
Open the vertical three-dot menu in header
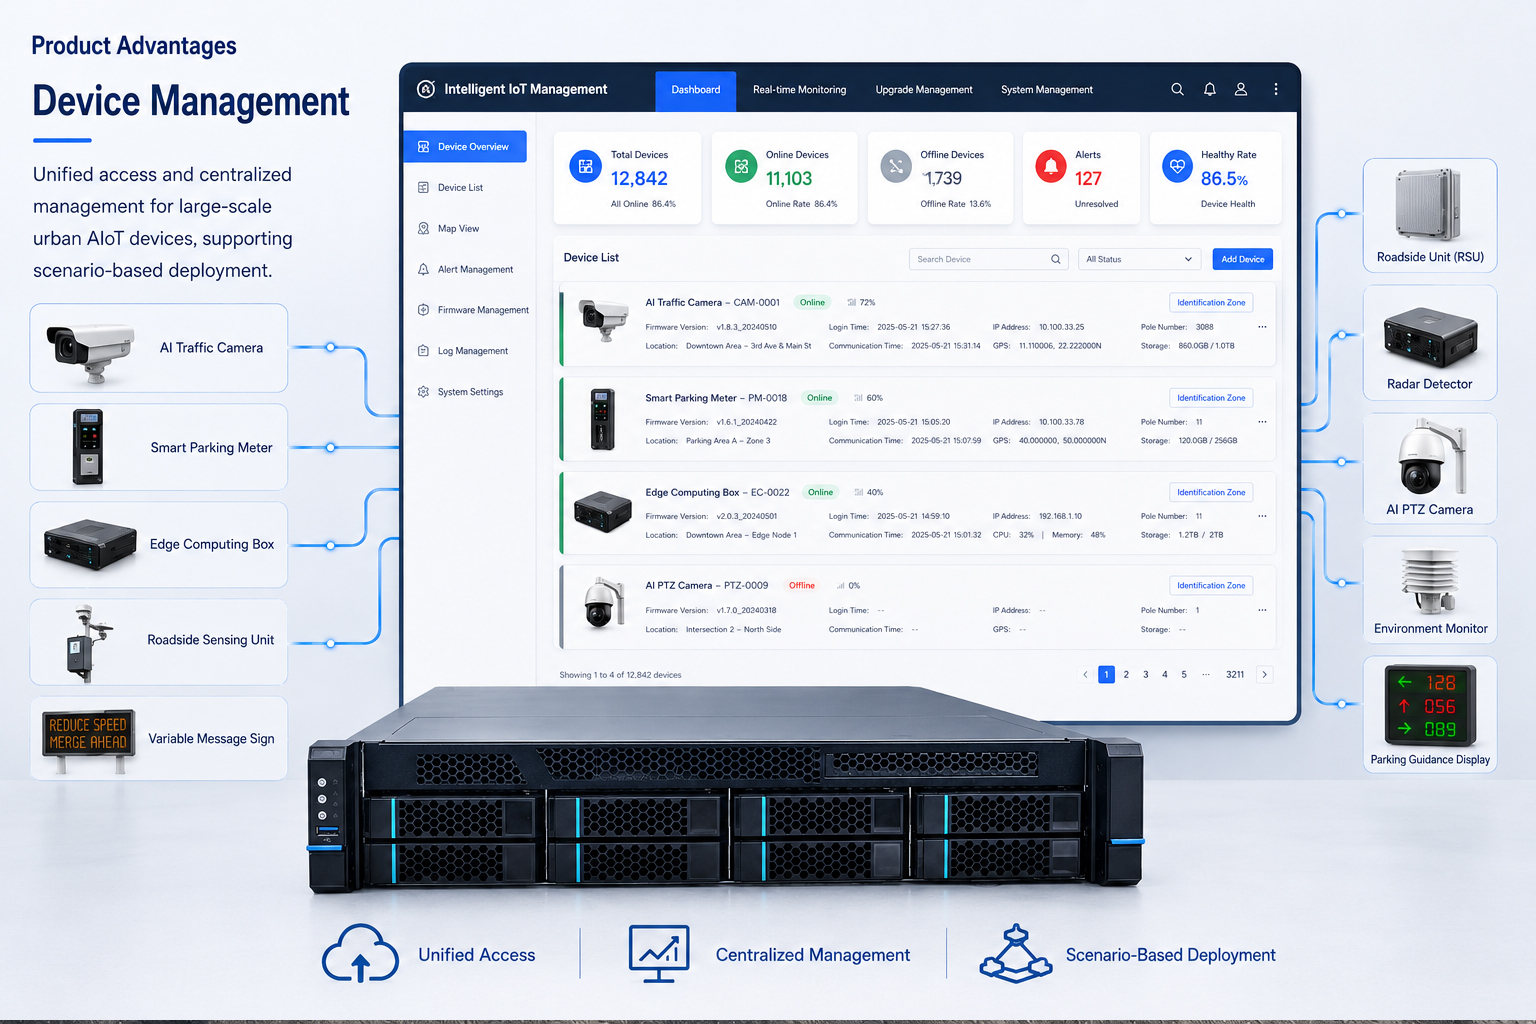[x=1276, y=89]
